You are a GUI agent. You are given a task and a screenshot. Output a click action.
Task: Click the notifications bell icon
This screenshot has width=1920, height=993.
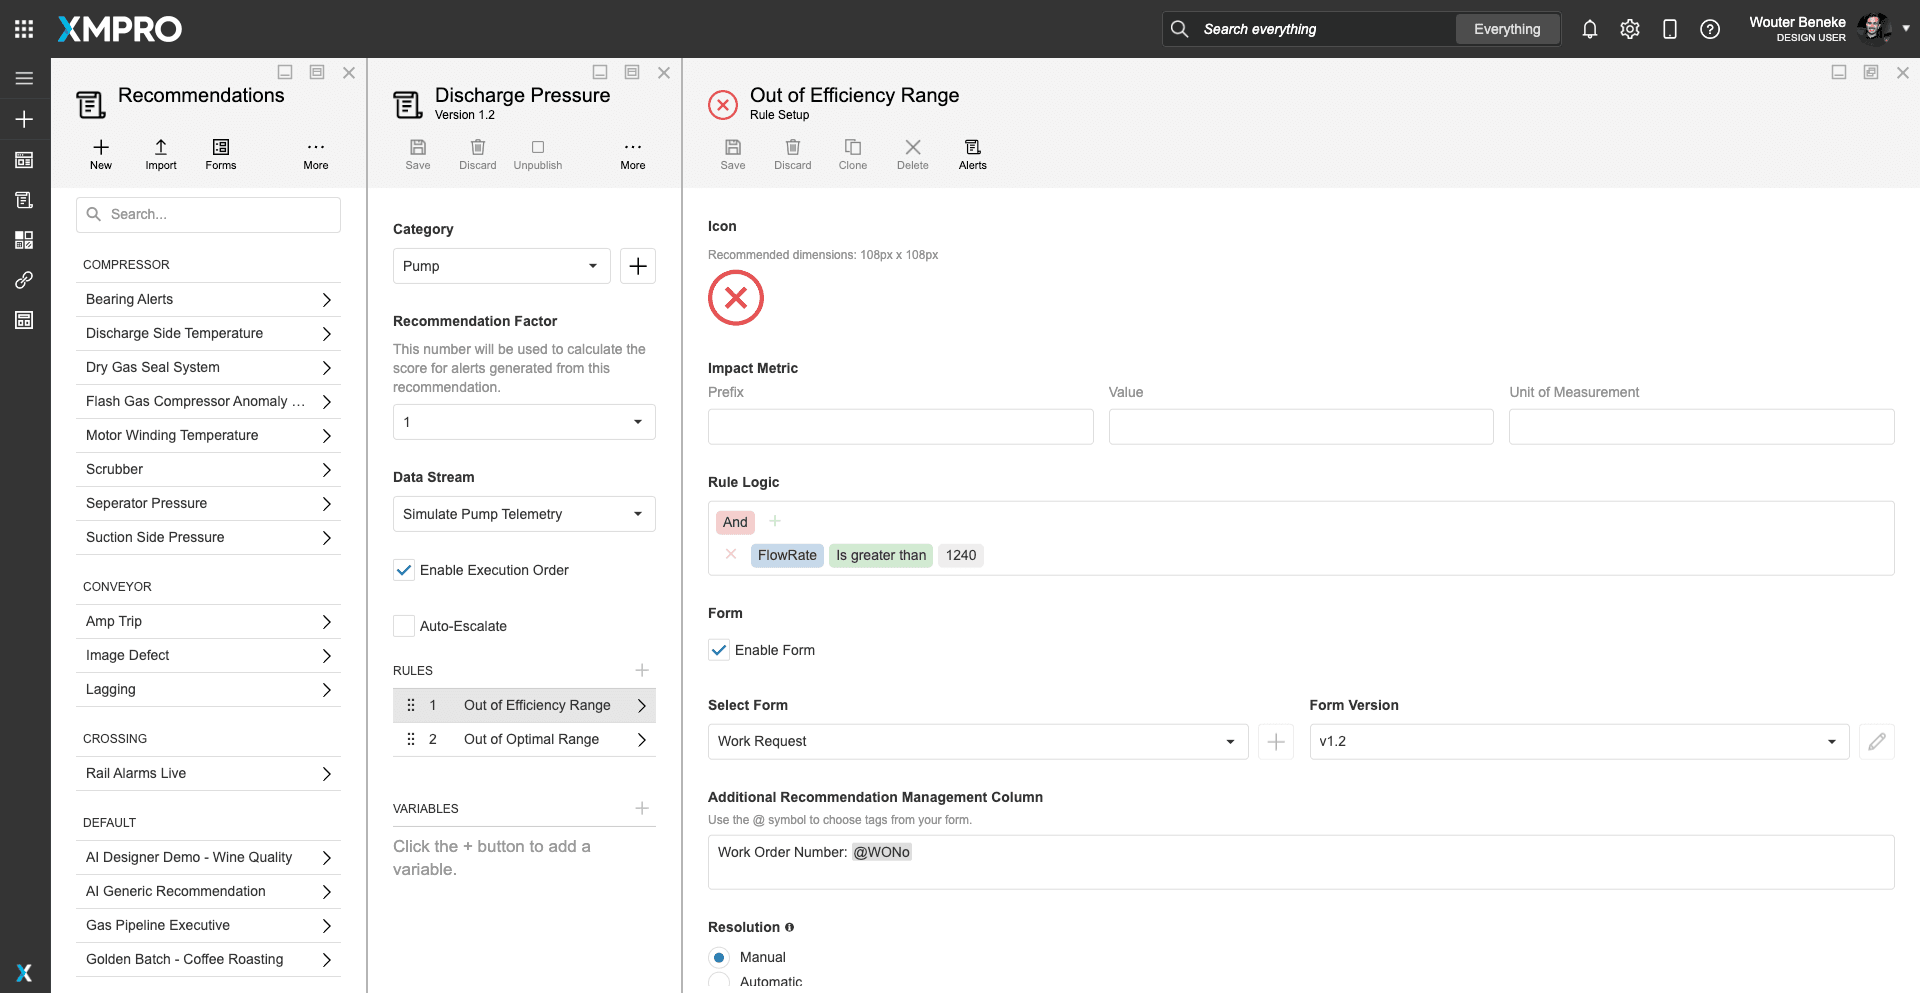click(1589, 29)
